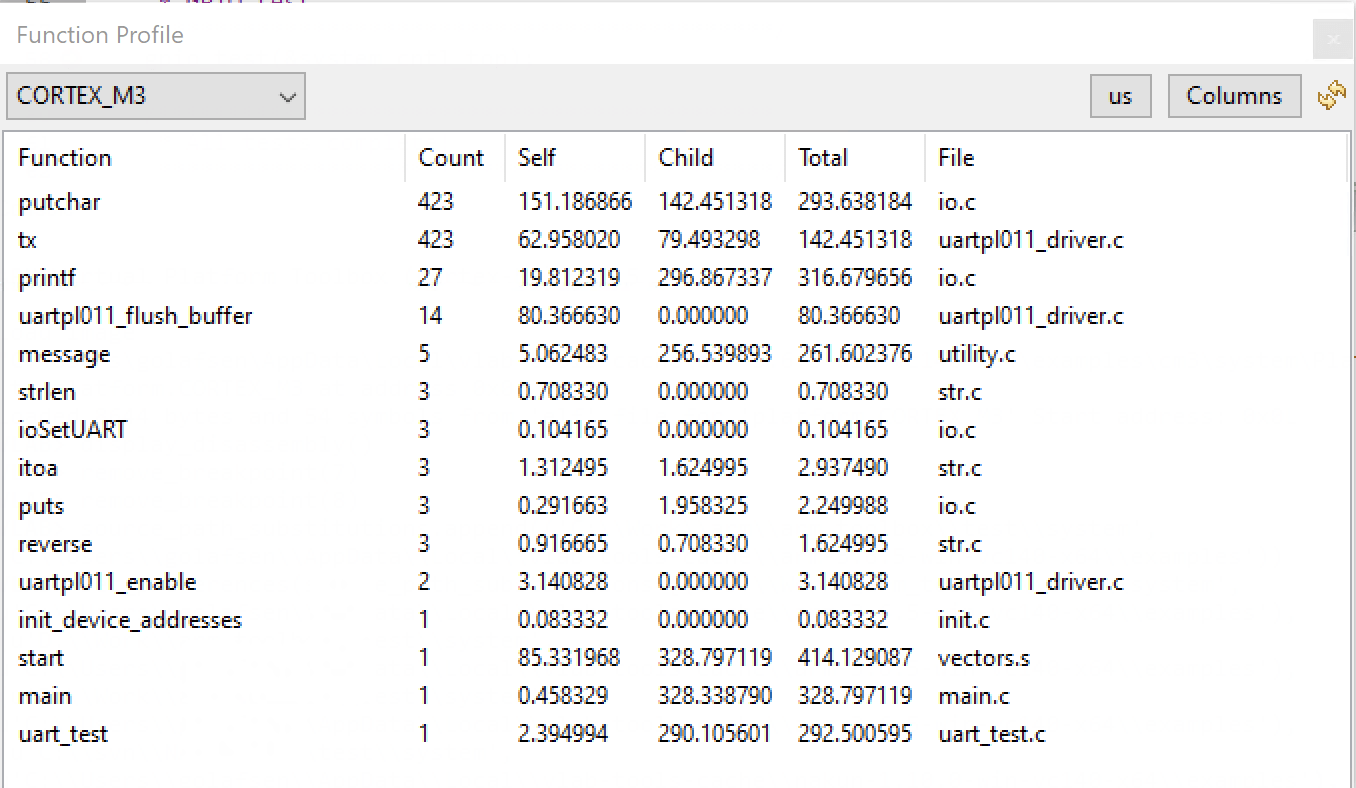Viewport: 1356px width, 788px height.
Task: Open the Columns chooser button
Action: coord(1234,96)
